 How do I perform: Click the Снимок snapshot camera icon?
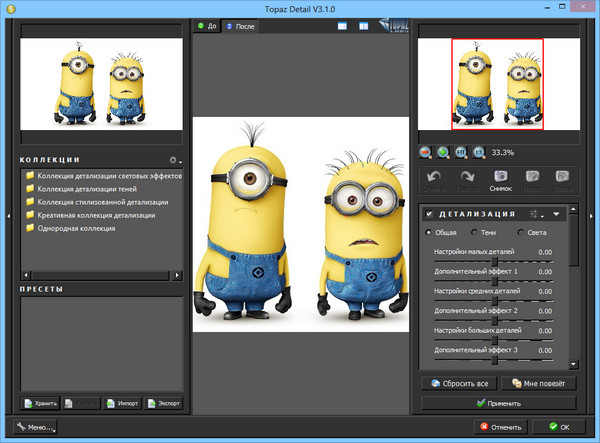click(501, 179)
